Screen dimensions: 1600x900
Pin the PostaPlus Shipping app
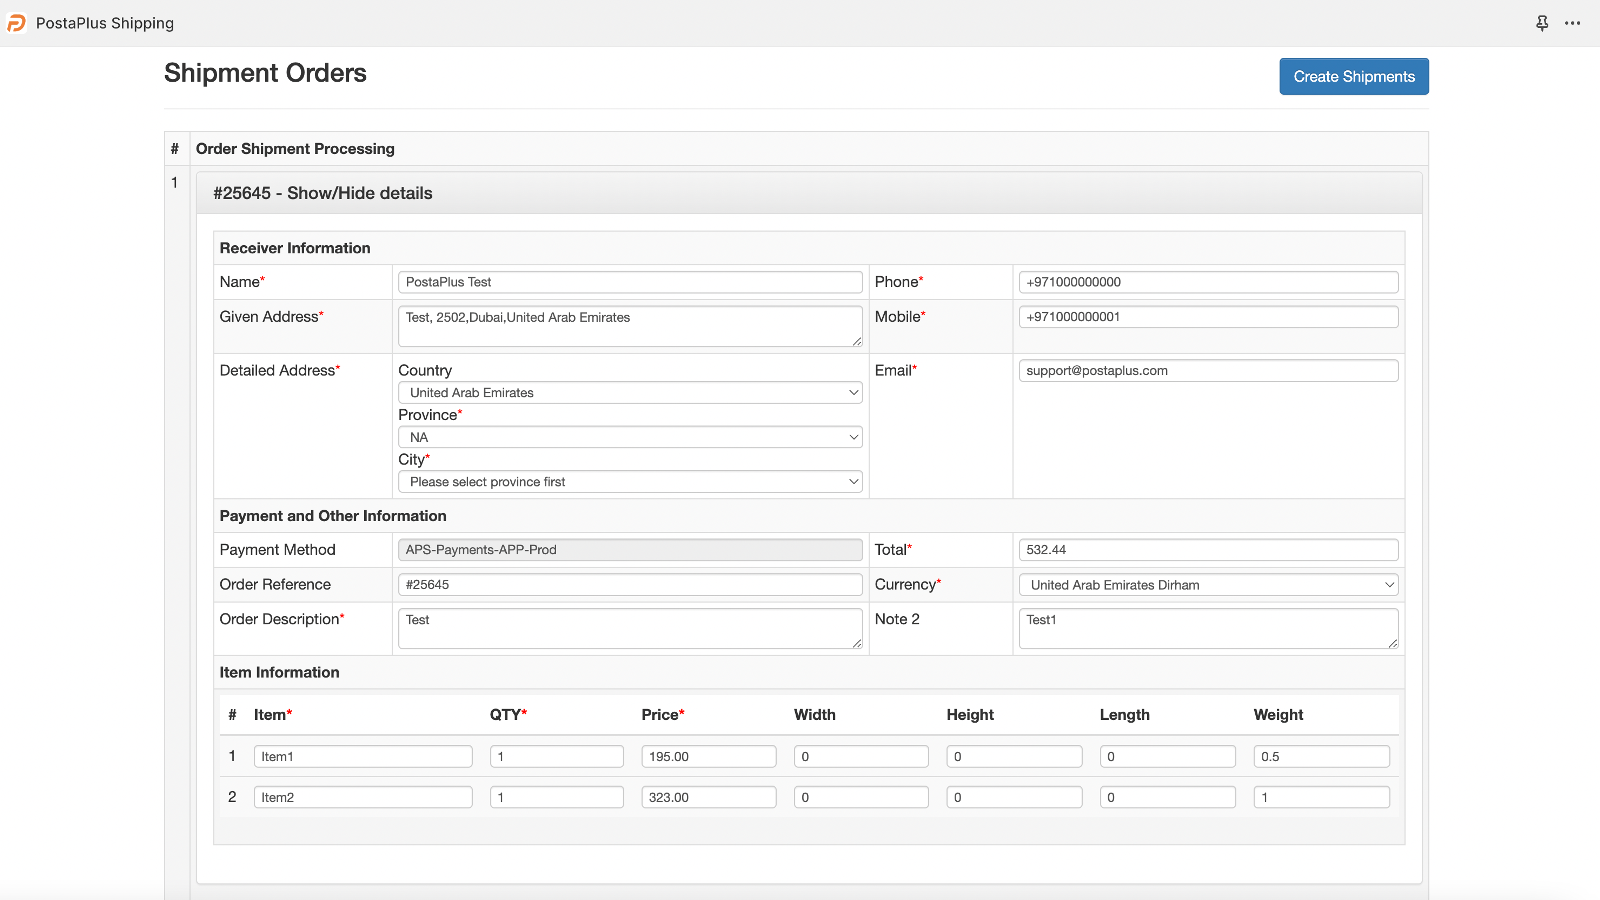point(1543,22)
